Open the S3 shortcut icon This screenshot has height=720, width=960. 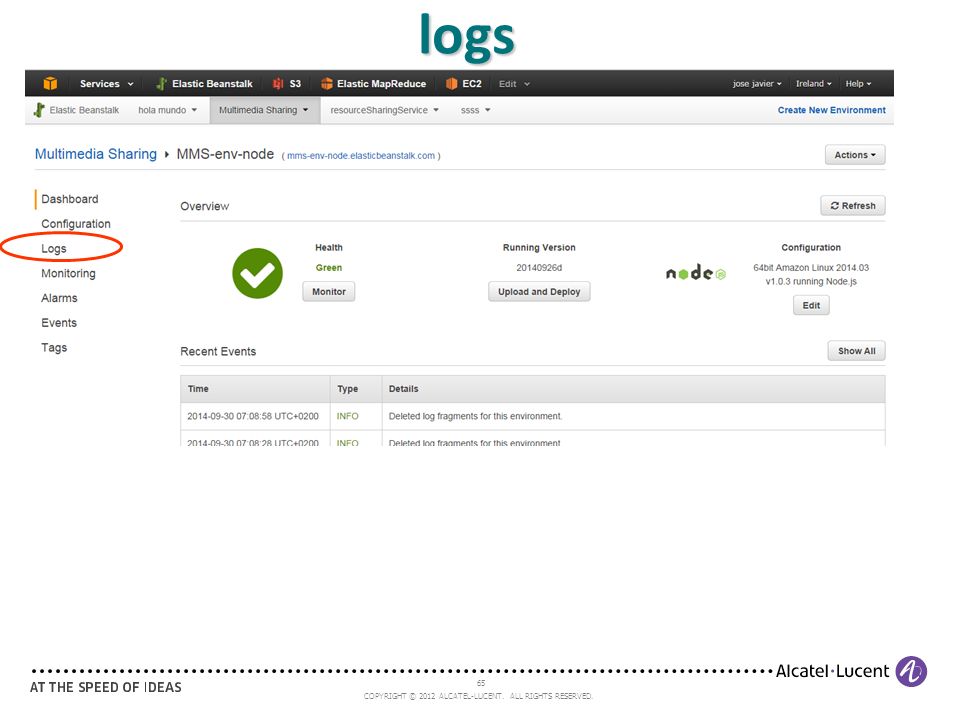278,84
